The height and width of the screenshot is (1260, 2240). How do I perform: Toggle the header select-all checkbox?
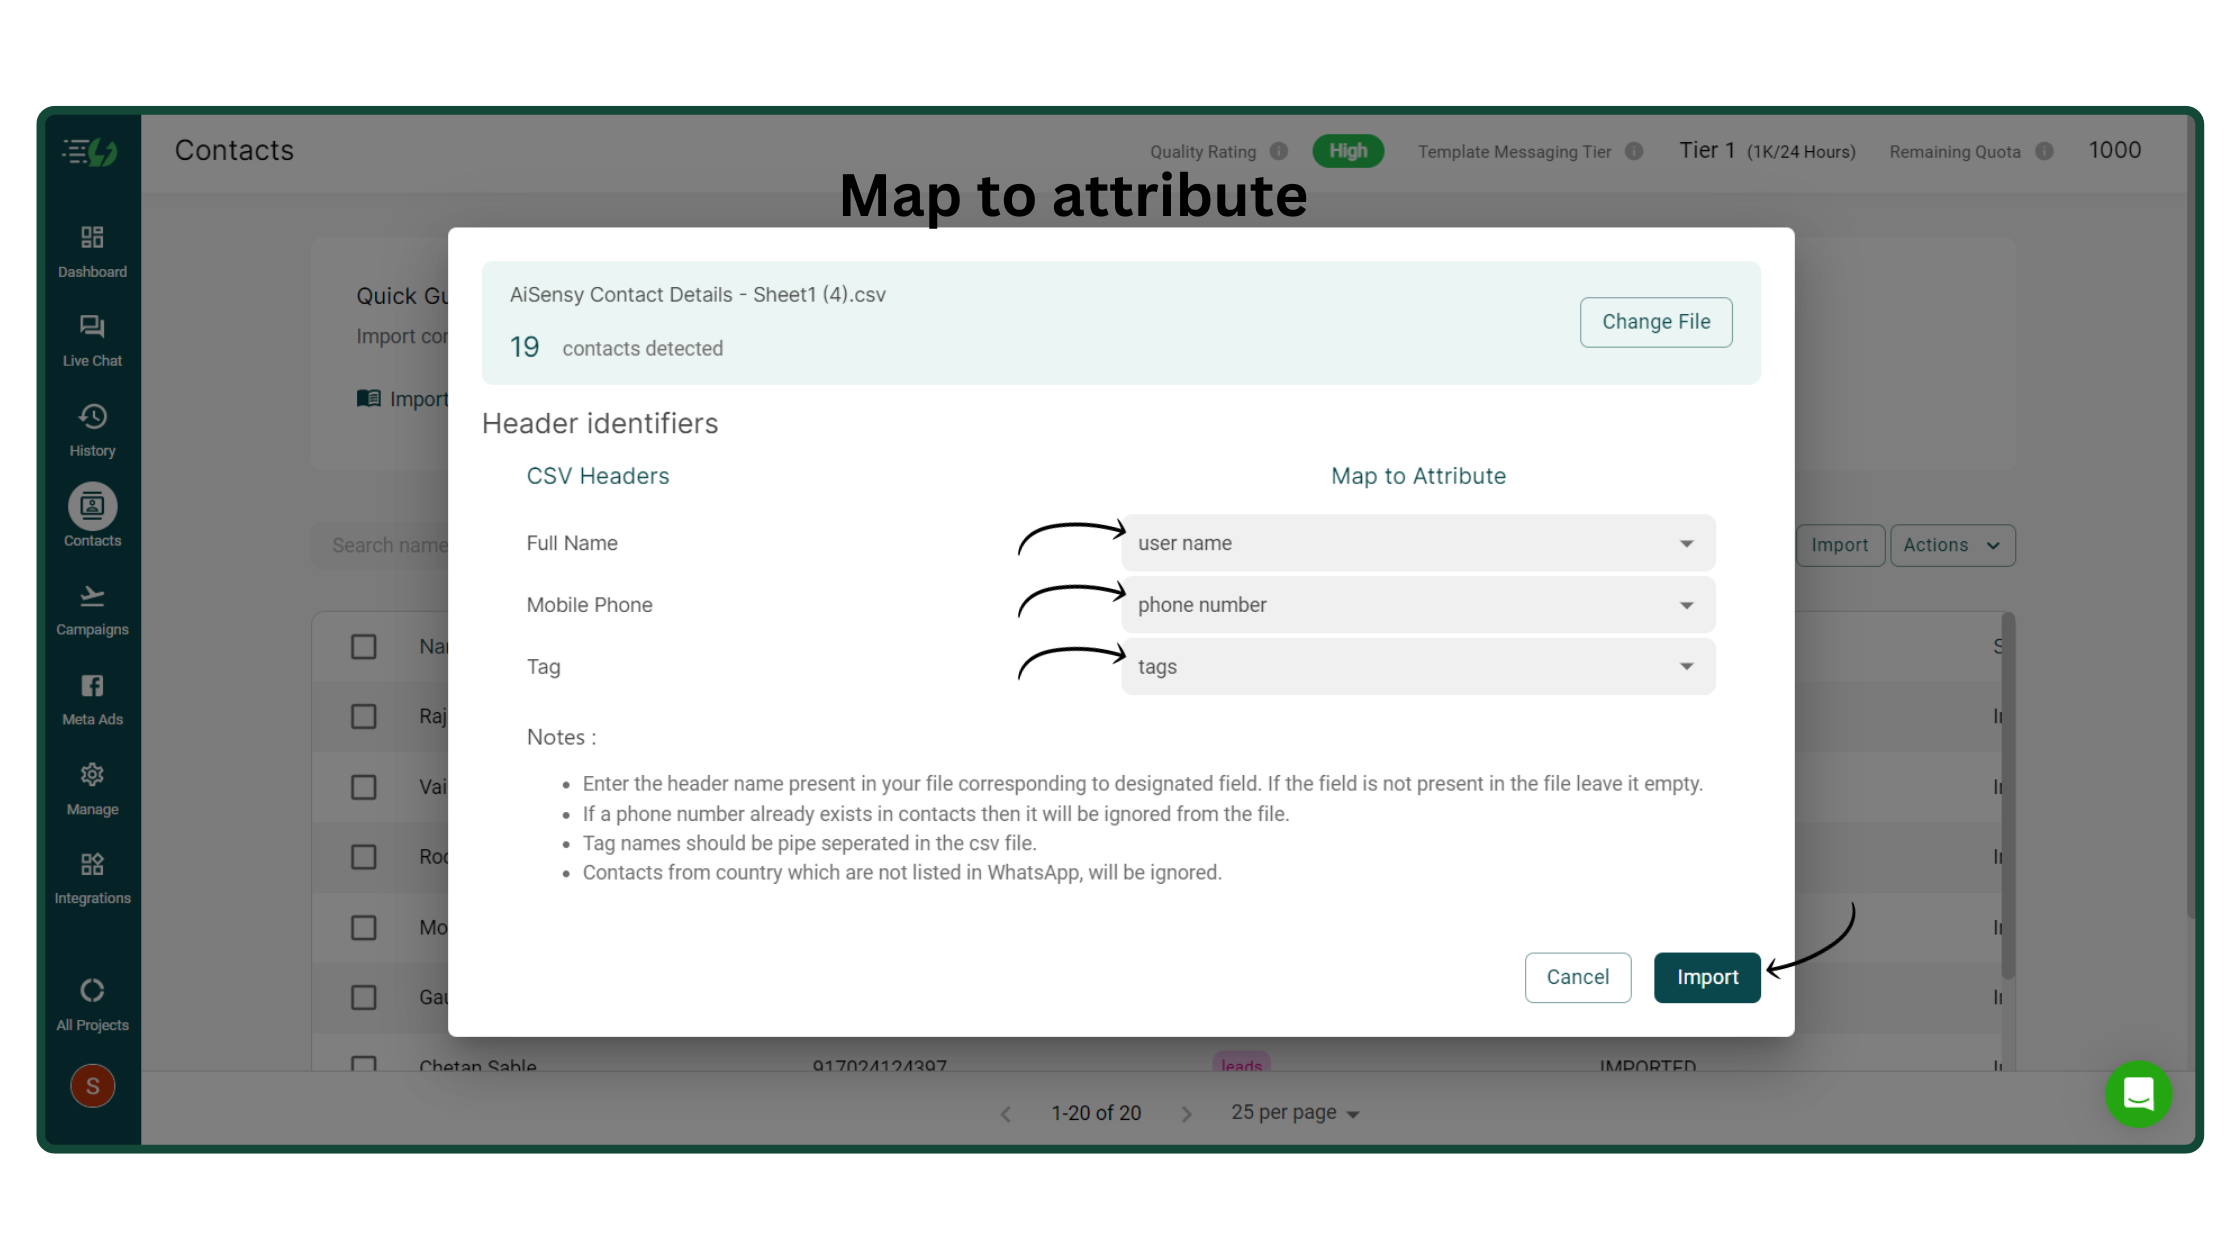pos(364,647)
